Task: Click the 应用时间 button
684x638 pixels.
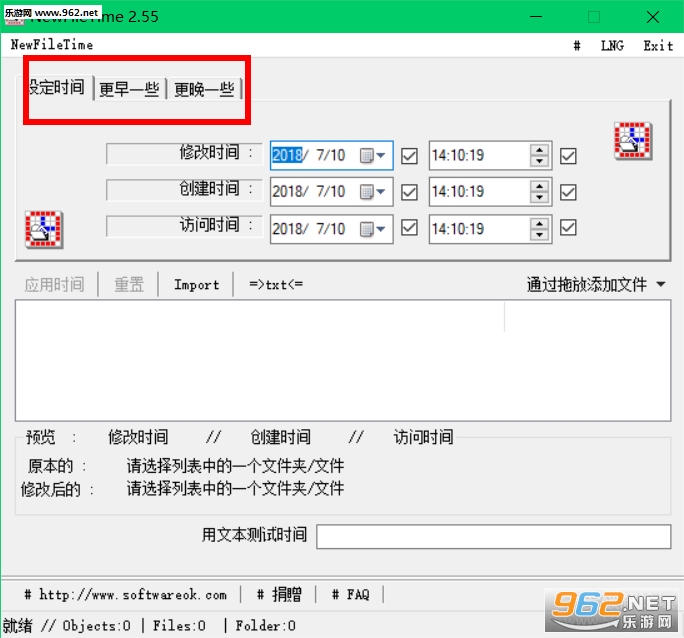Action: point(55,285)
